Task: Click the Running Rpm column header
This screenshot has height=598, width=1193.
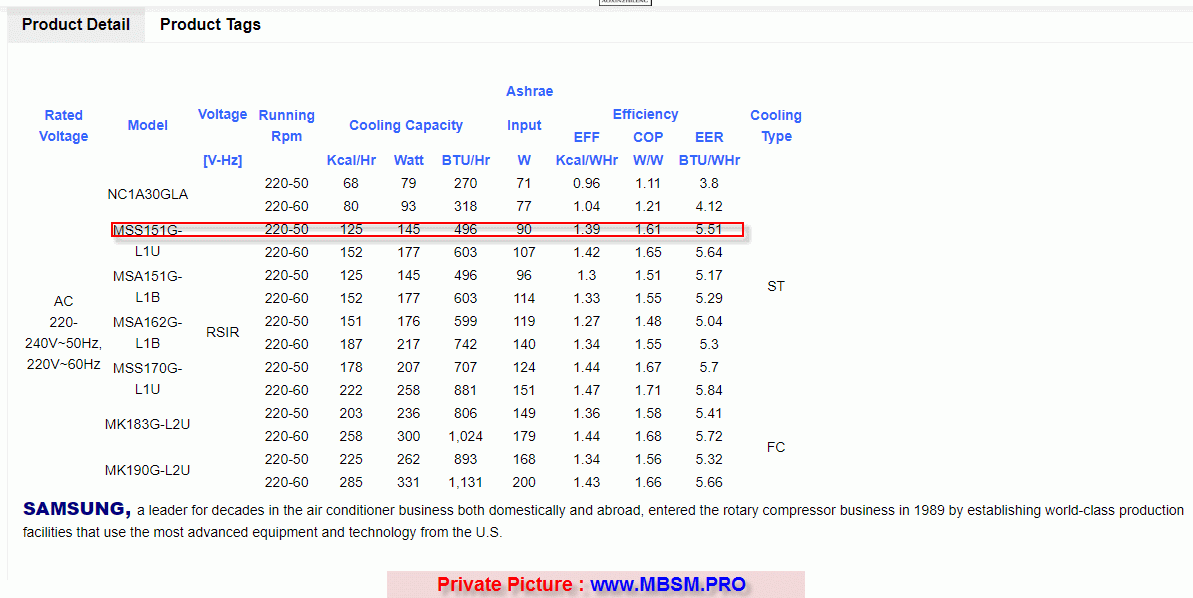Action: (286, 126)
